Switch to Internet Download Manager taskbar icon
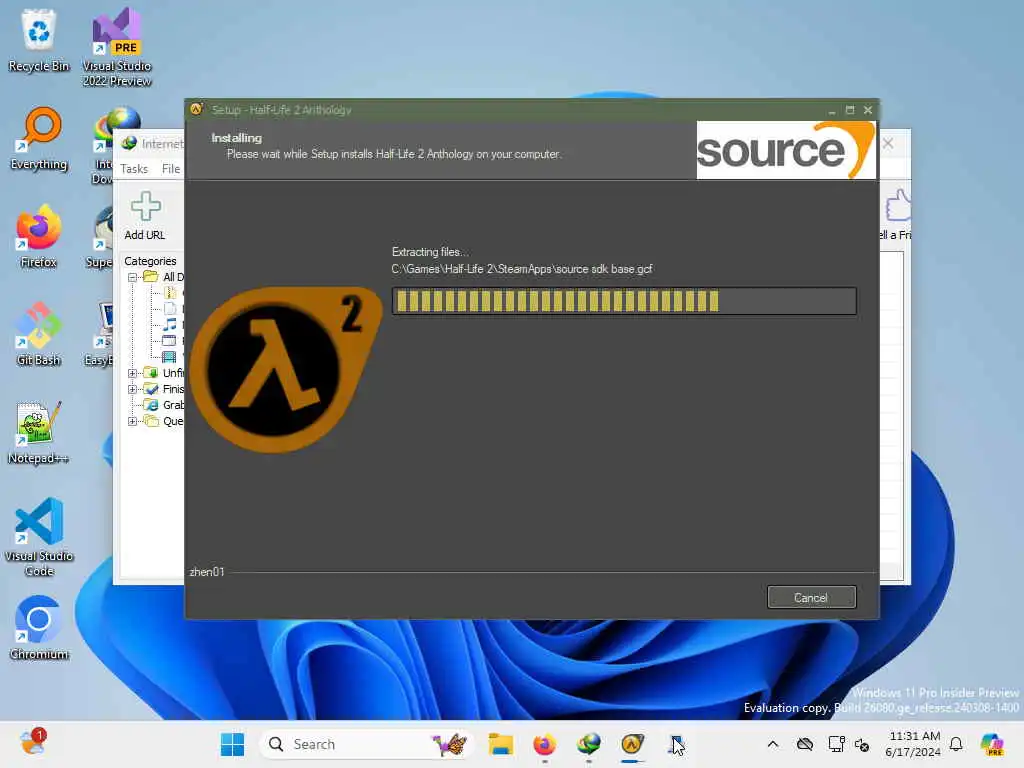 click(x=588, y=744)
